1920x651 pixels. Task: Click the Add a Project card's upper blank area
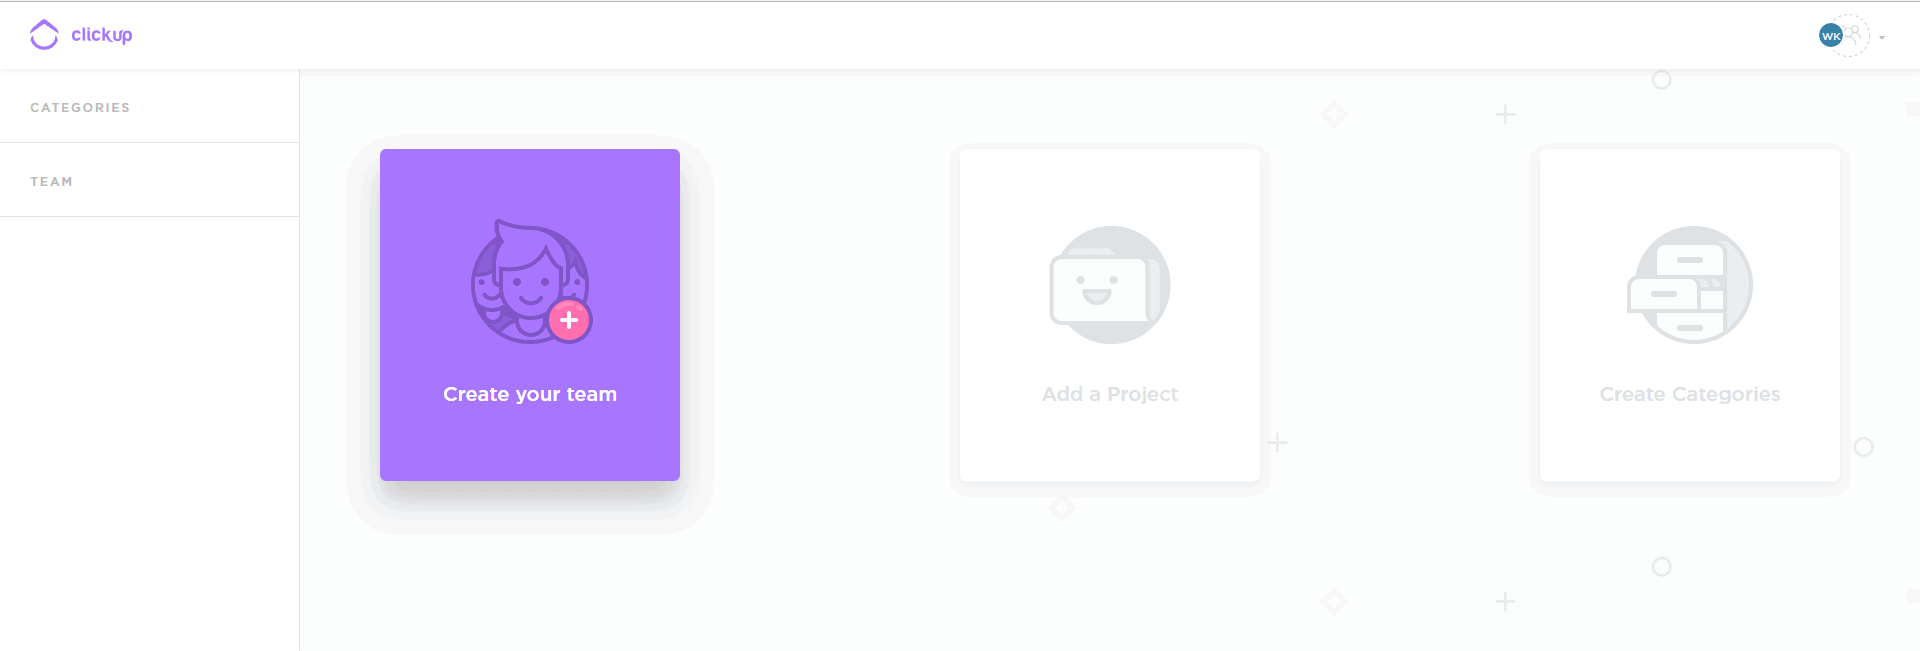pyautogui.click(x=1110, y=185)
